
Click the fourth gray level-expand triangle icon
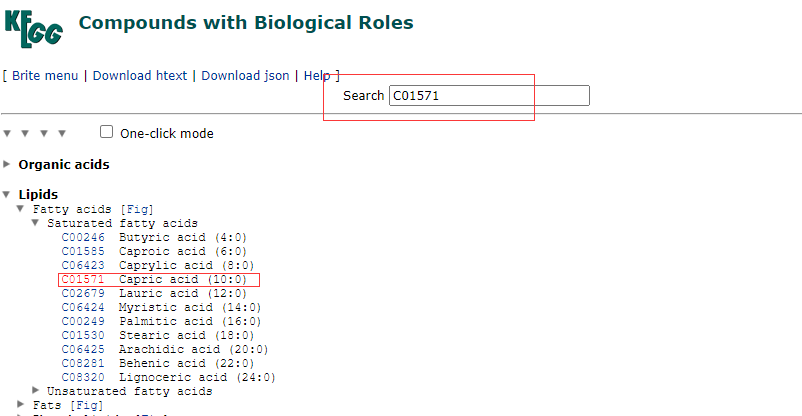point(62,133)
